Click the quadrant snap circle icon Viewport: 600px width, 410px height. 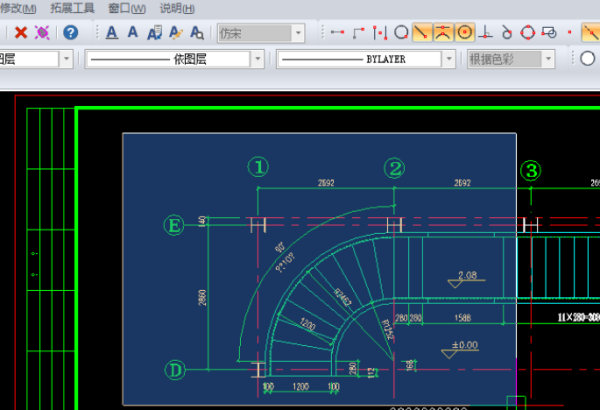528,33
